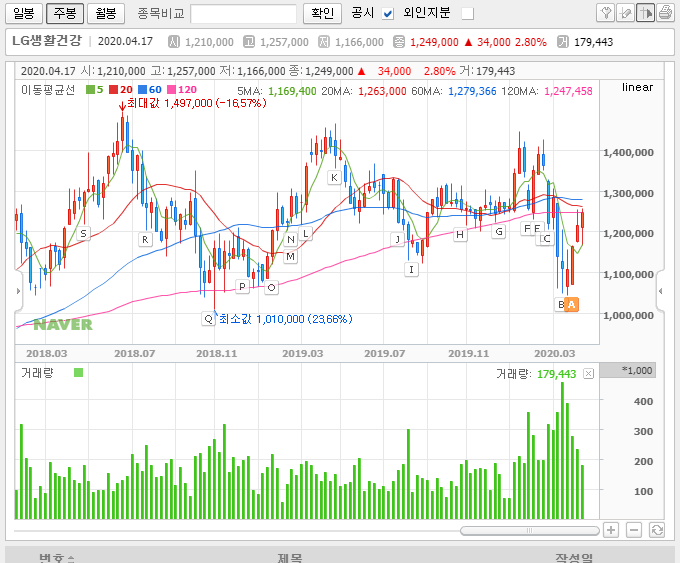Sort by 번호 column arrow
Screen dimensions: 692x563
point(71,559)
